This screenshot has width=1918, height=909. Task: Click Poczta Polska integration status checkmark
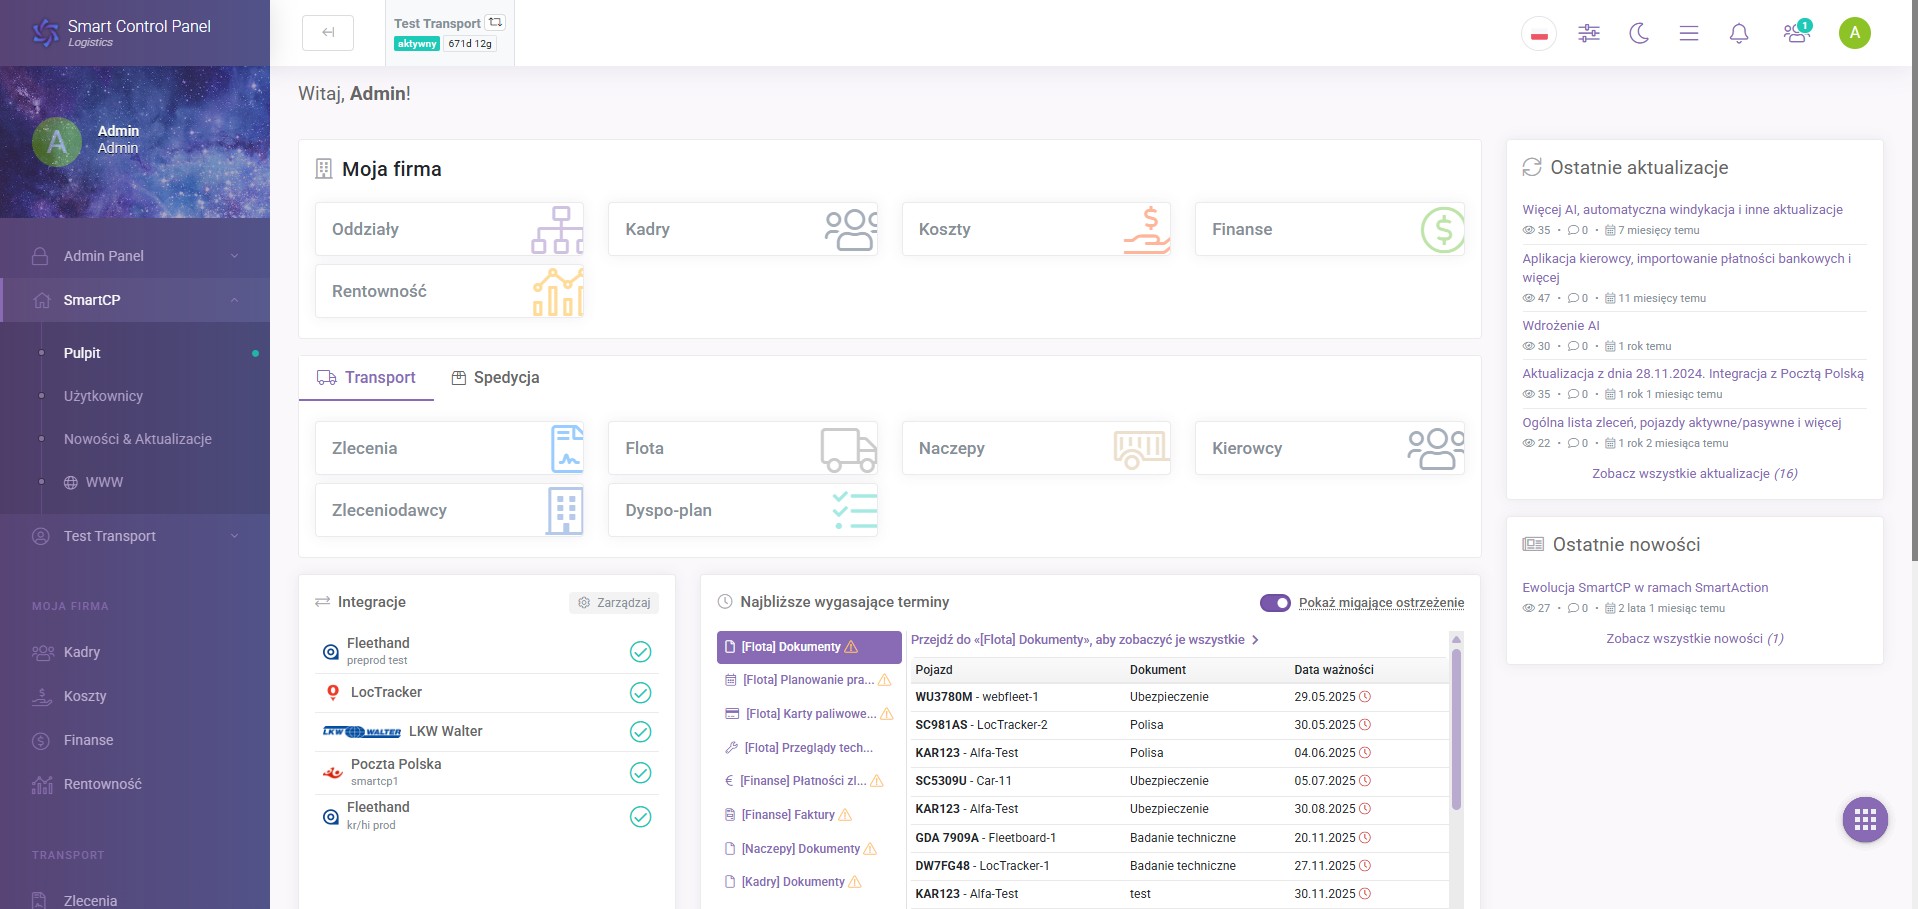pos(641,773)
